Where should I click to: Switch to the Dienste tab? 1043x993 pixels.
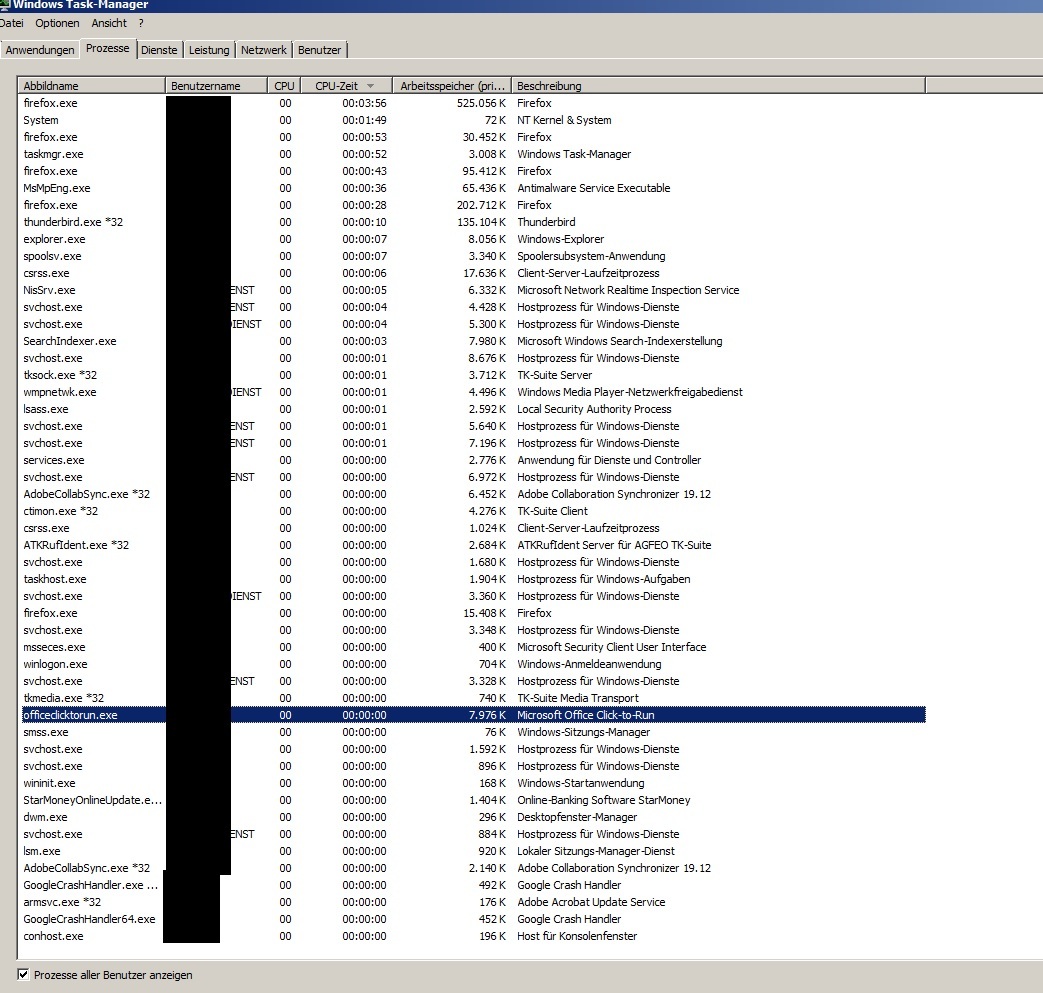159,50
